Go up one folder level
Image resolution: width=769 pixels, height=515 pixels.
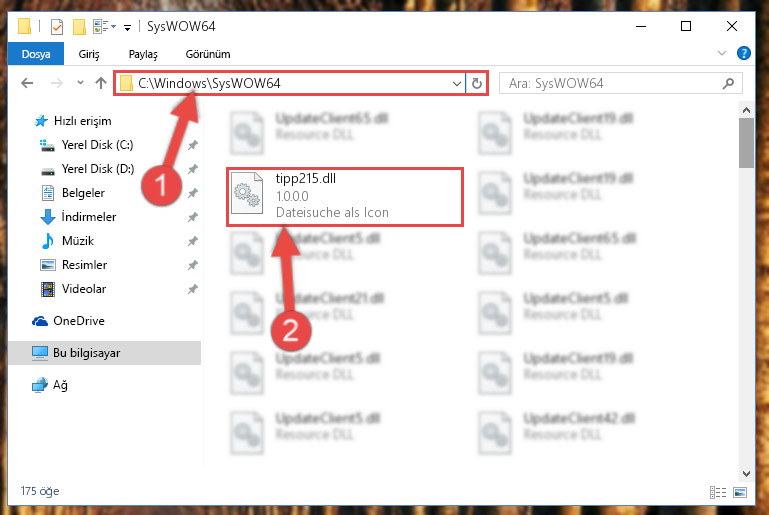coord(101,83)
